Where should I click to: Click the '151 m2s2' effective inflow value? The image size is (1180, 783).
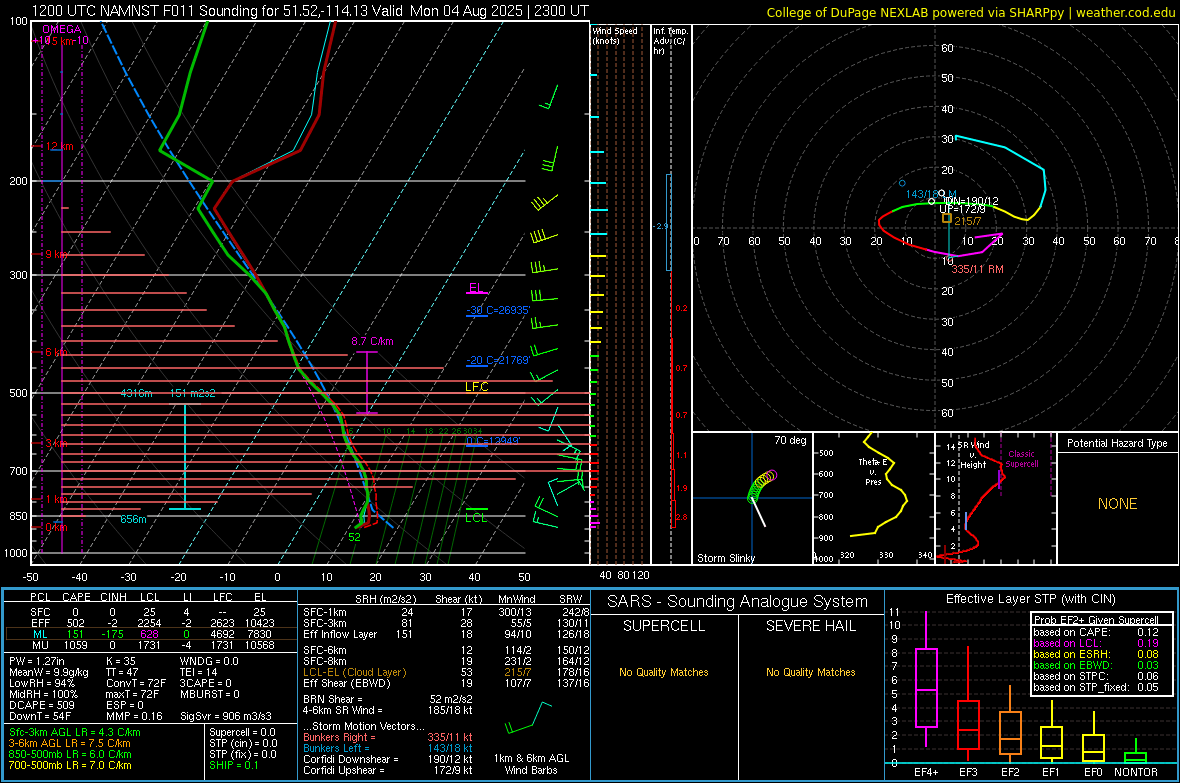192,393
